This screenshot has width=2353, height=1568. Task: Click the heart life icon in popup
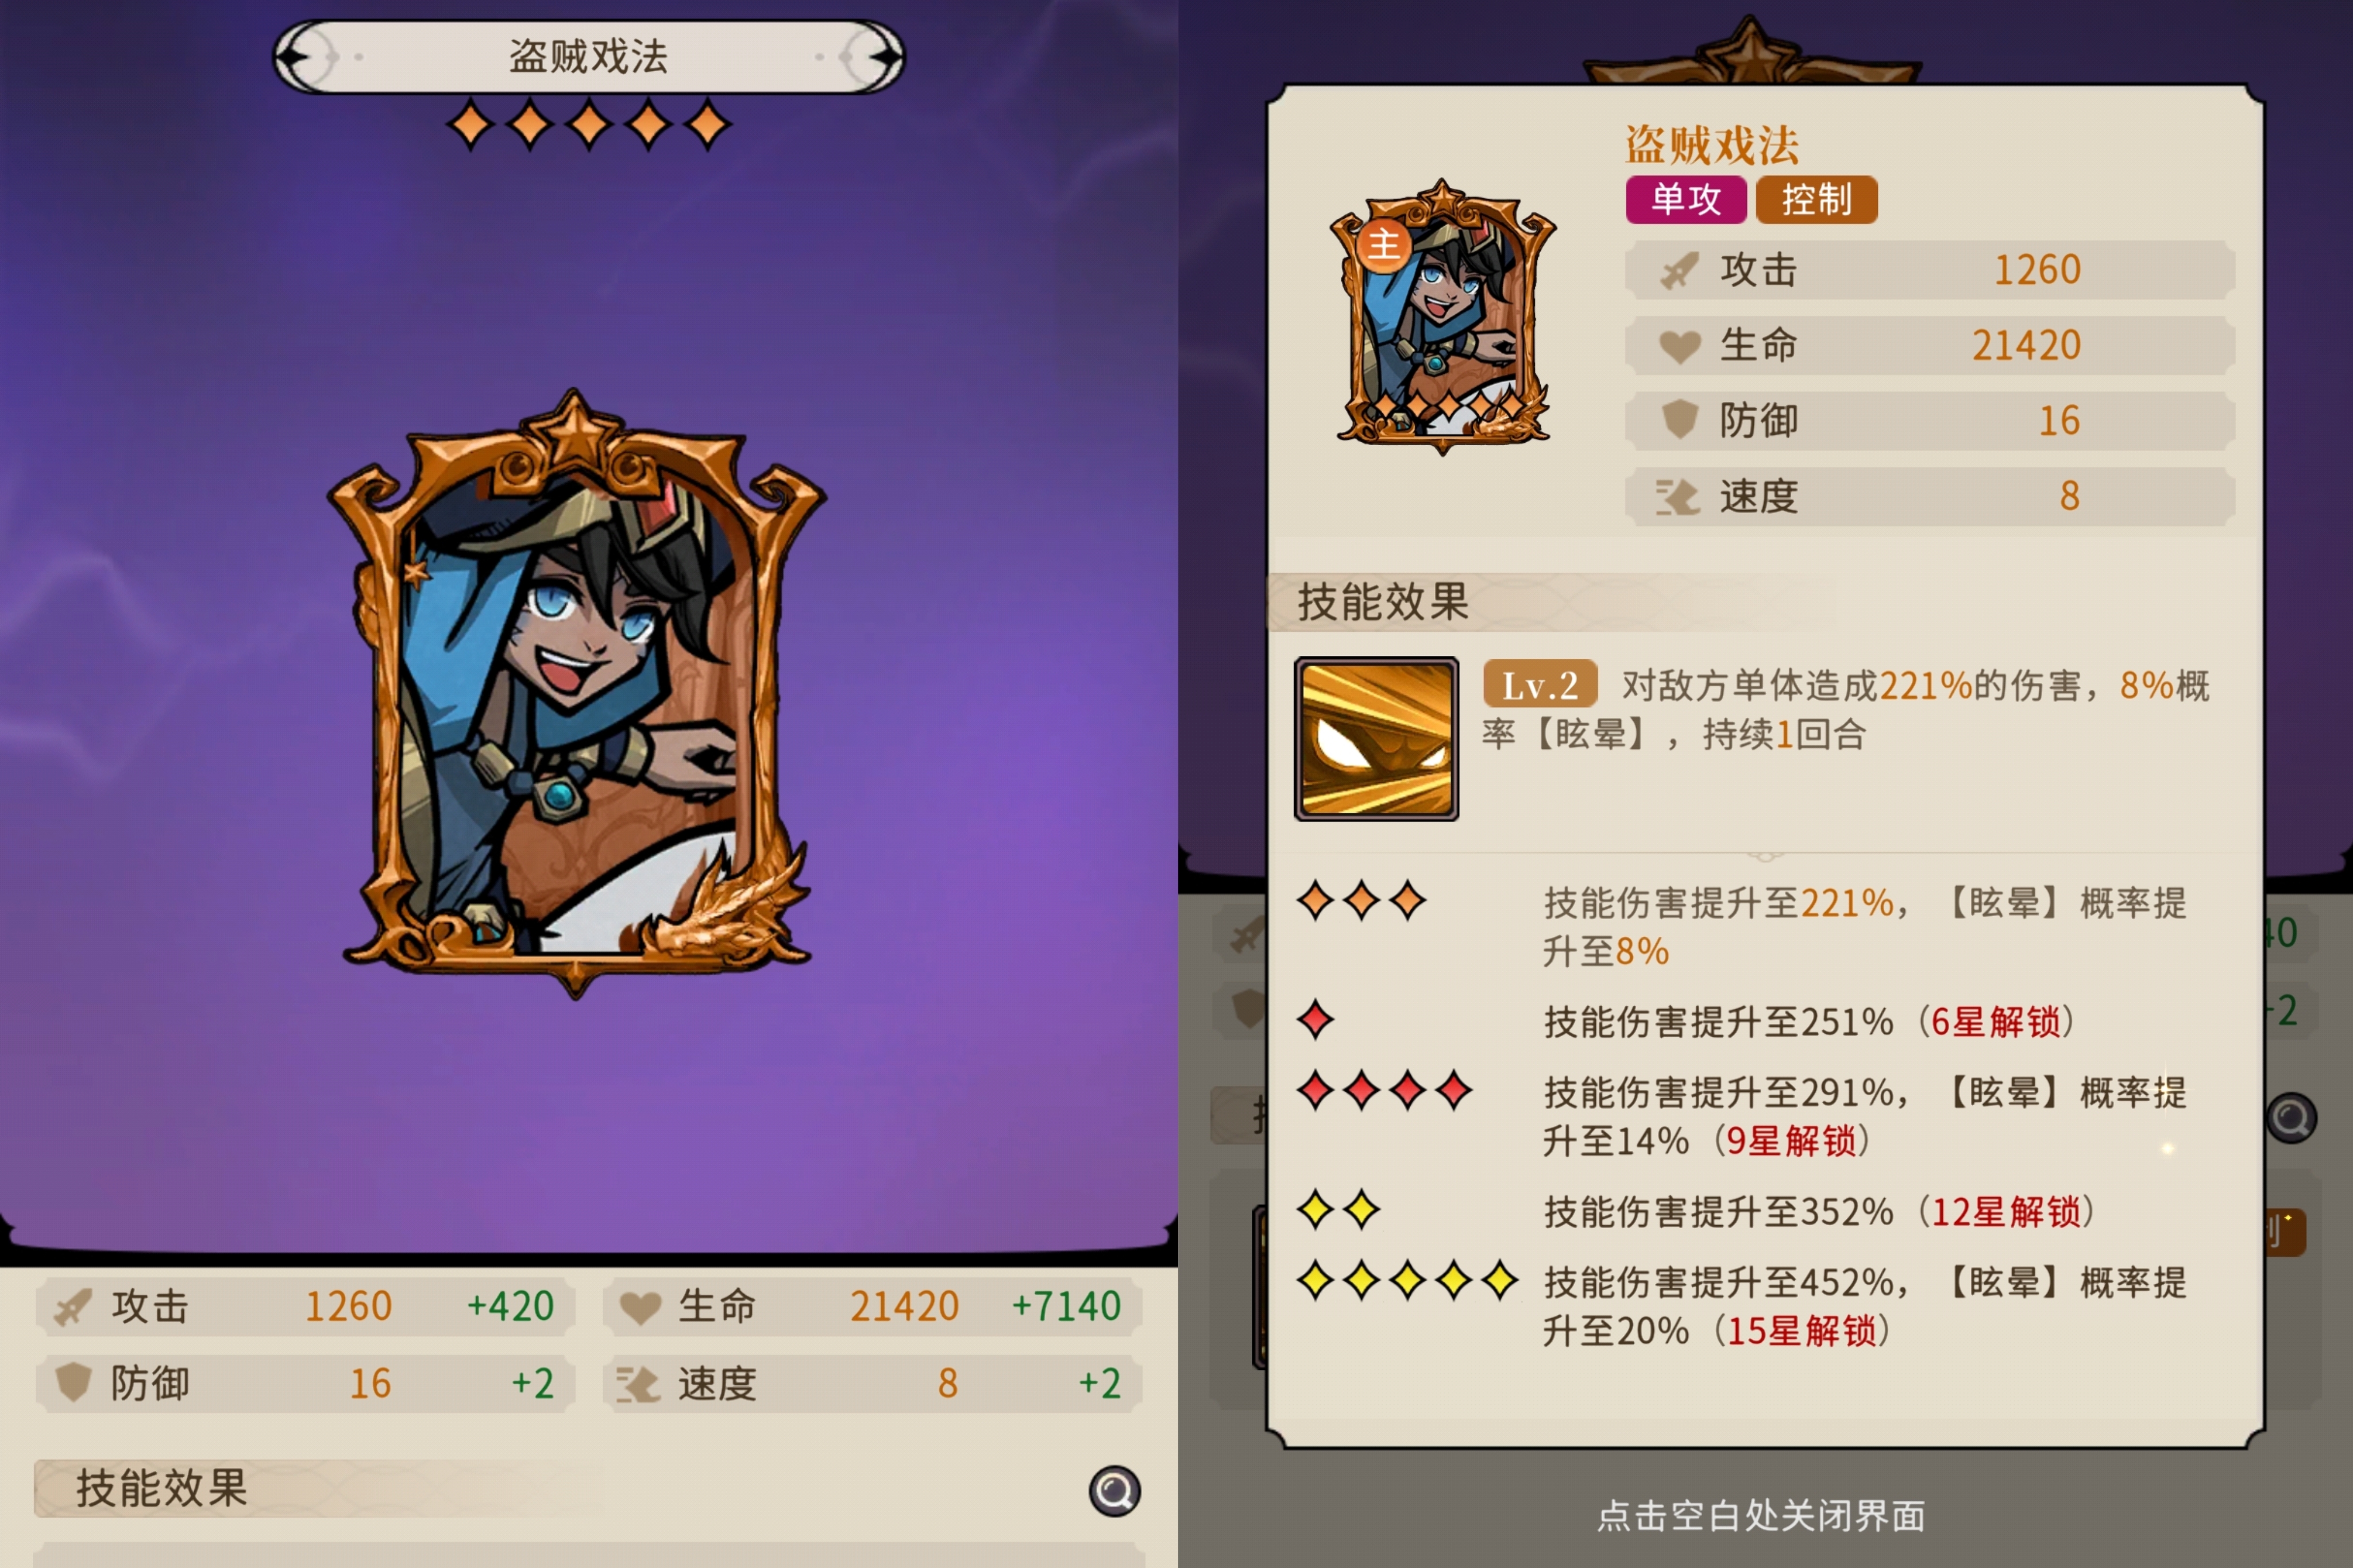tap(1679, 346)
